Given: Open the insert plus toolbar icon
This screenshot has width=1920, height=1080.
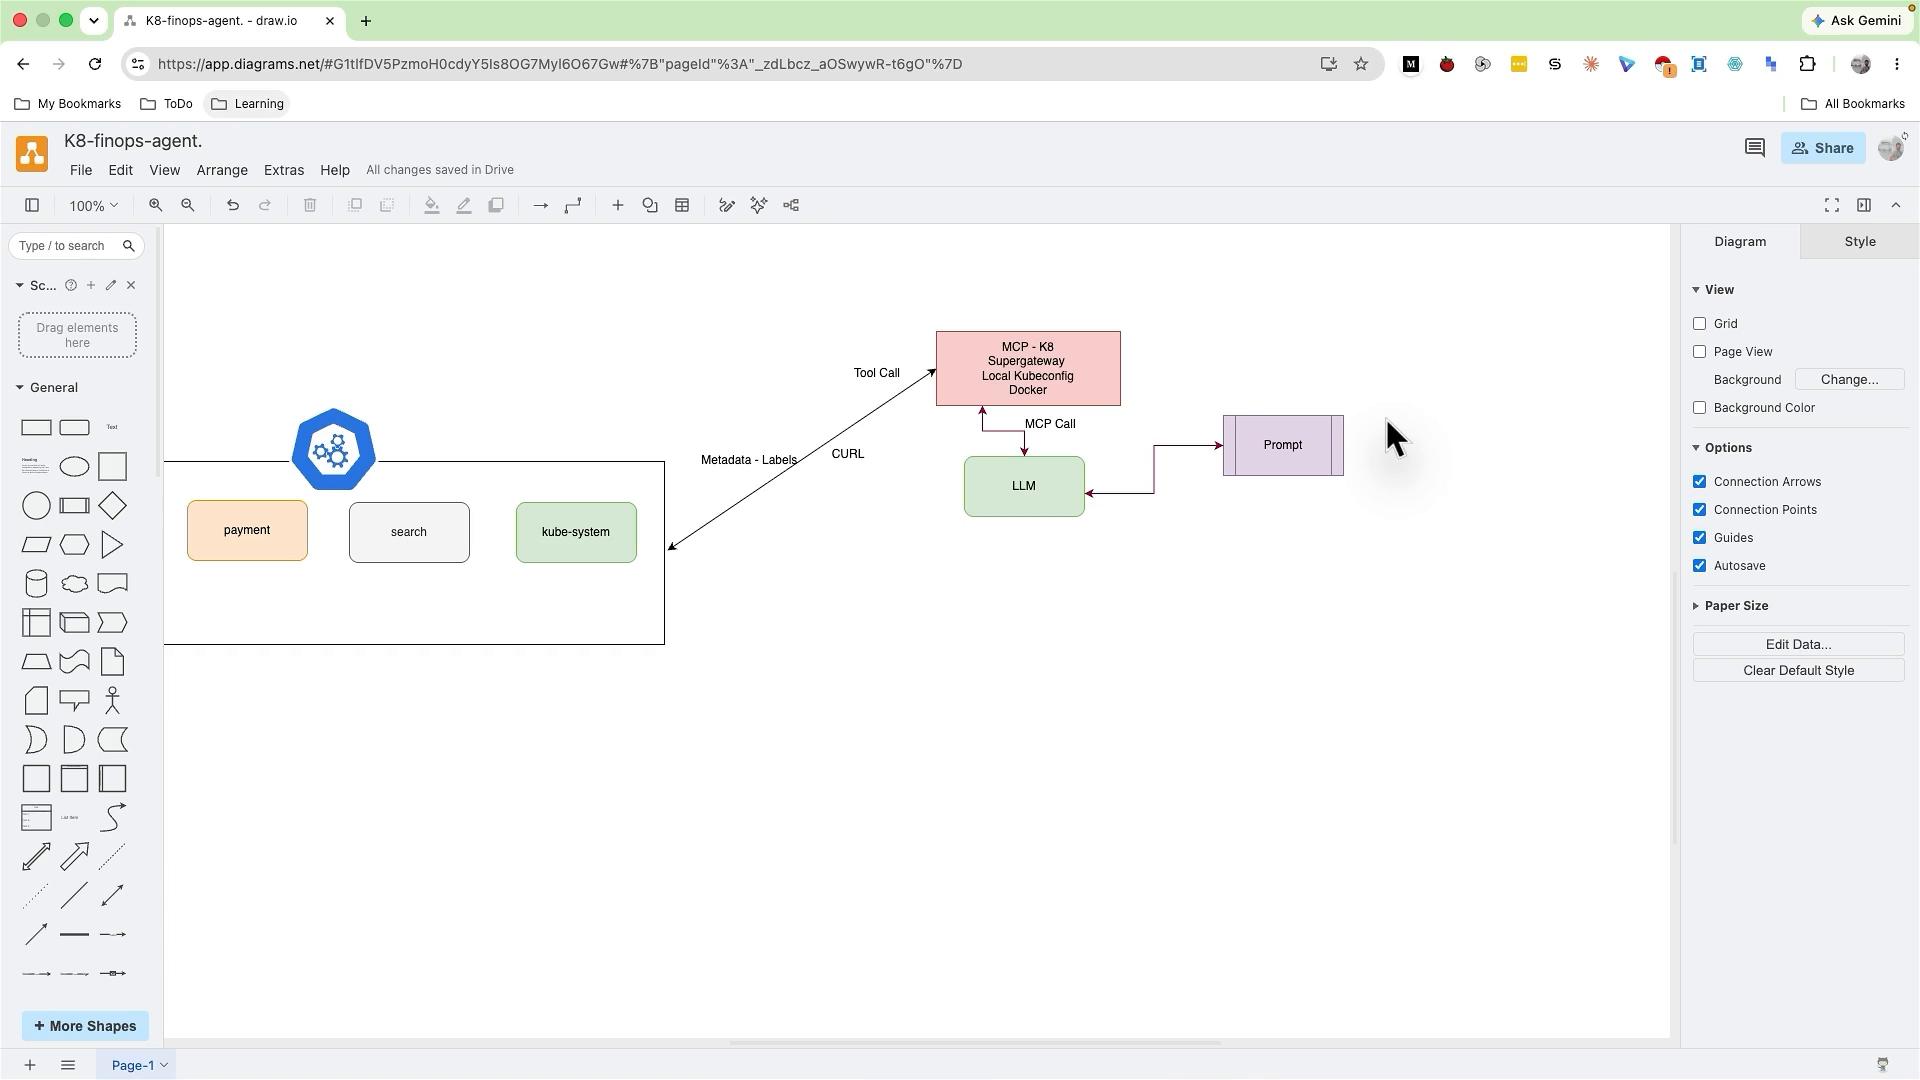Looking at the screenshot, I should point(618,205).
